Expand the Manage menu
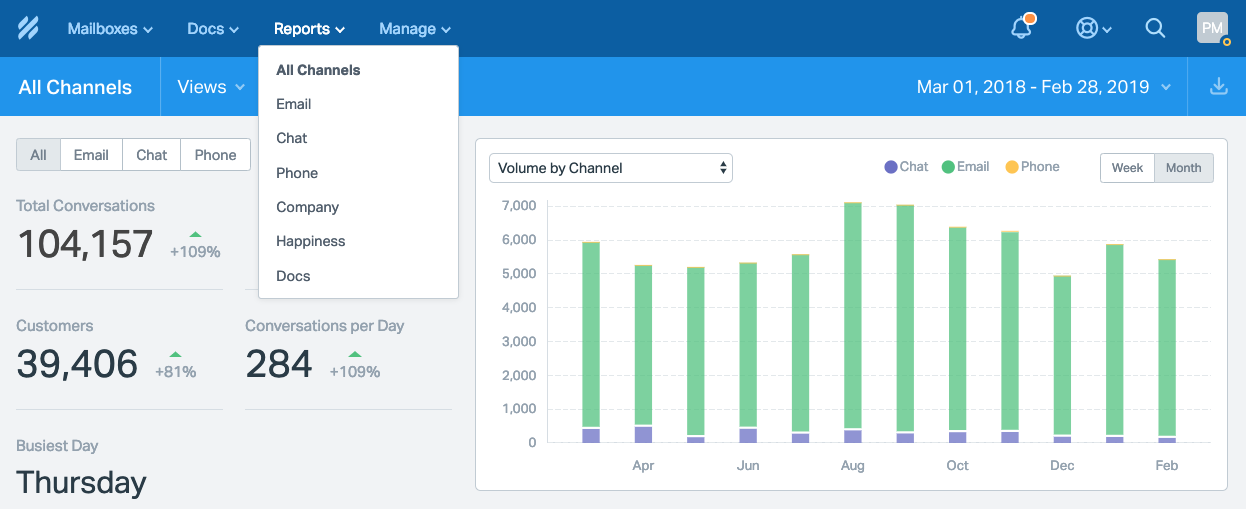 tap(415, 29)
